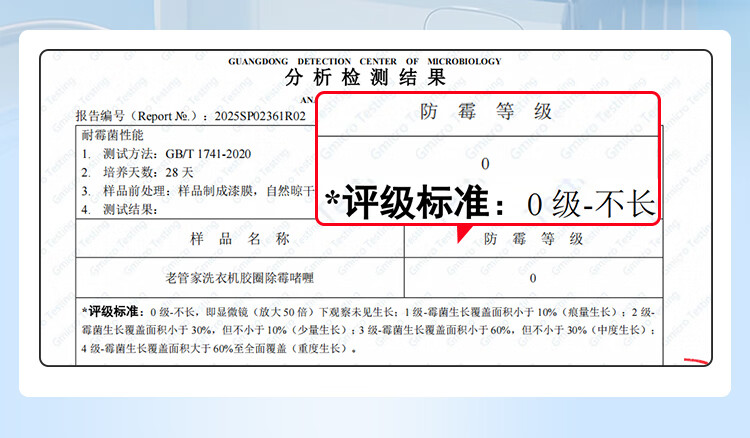
Task: Click the large '*评级标准：' callout text
Action: point(415,203)
